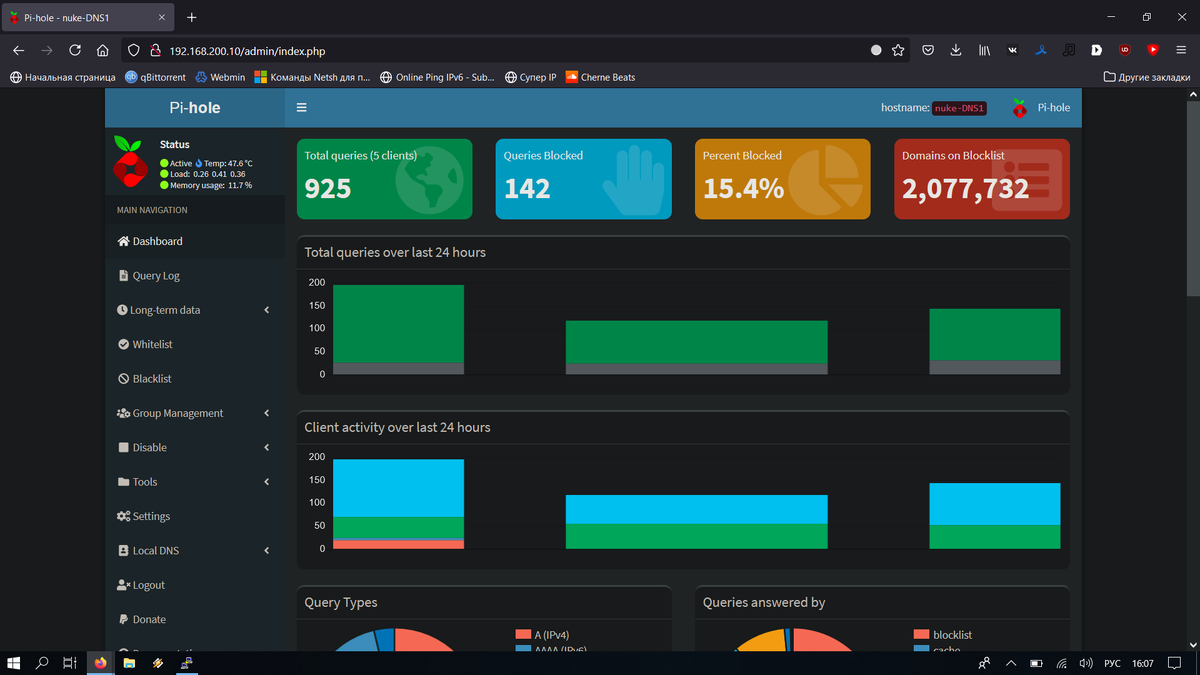The image size is (1200, 675).
Task: Open the Donate link in the sidebar
Action: coord(195,619)
